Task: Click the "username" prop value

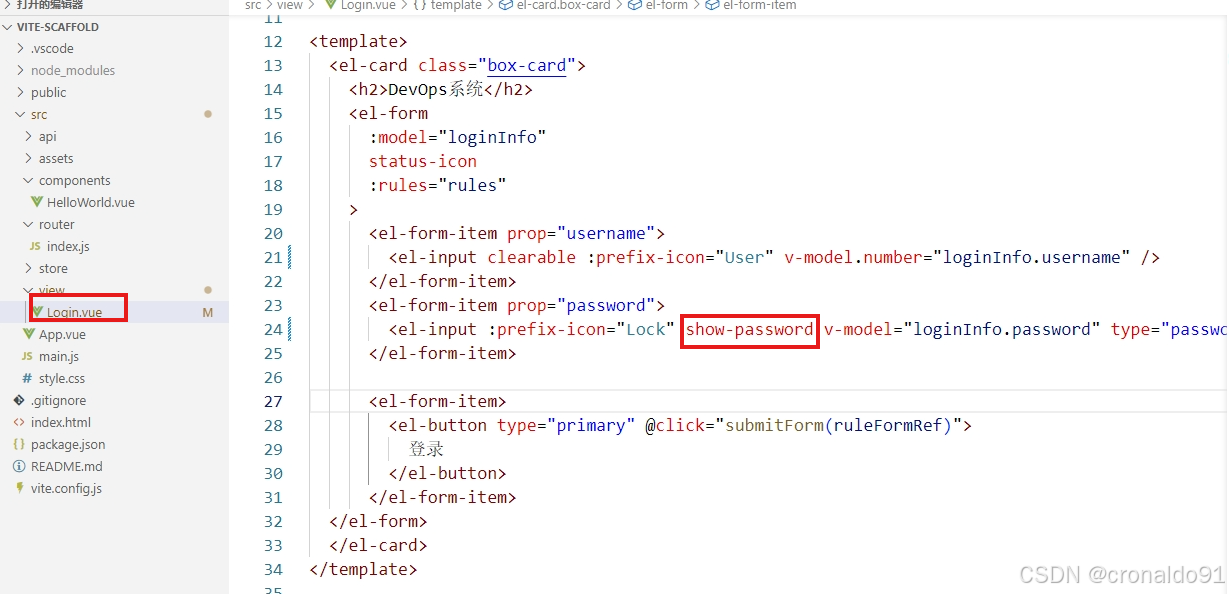Action: point(606,233)
